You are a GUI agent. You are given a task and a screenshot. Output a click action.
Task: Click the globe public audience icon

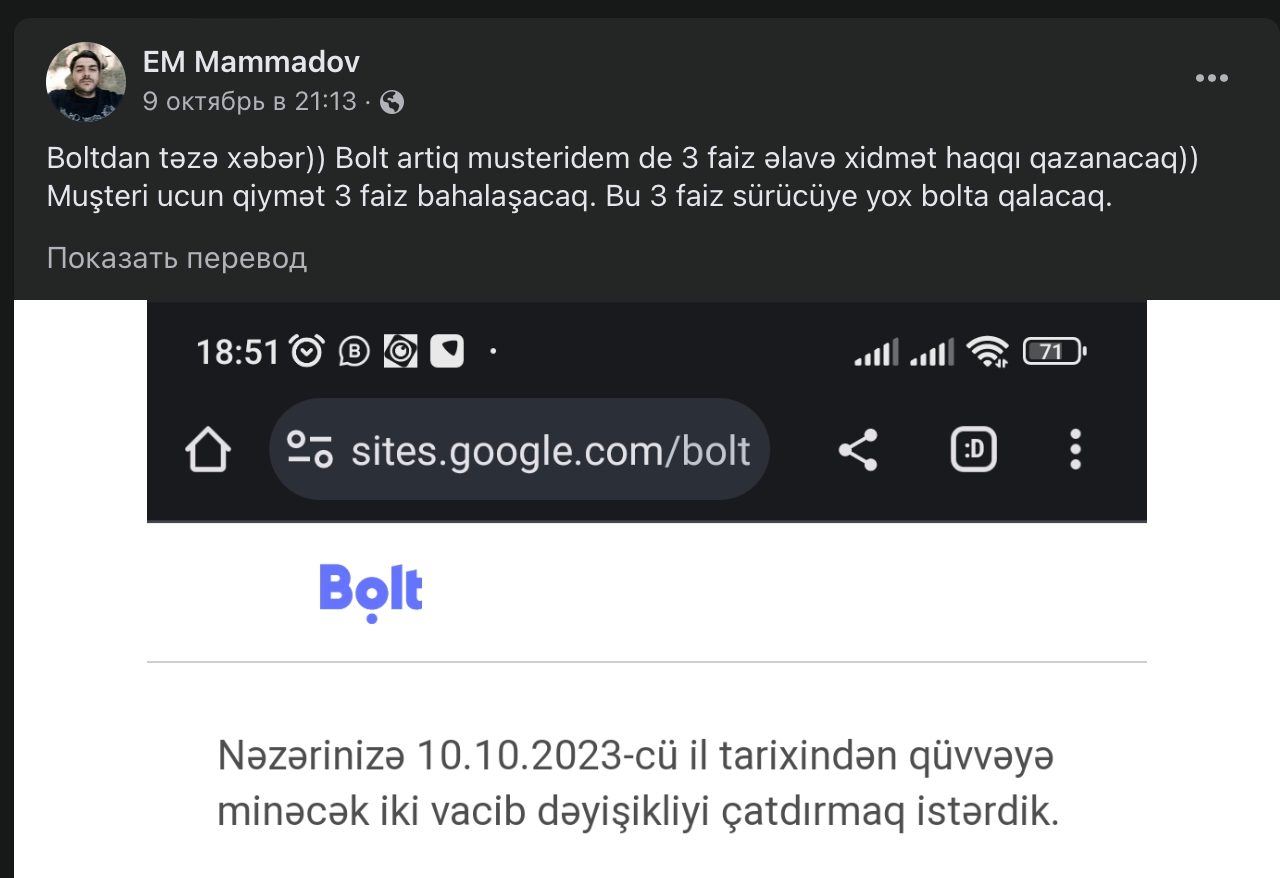[393, 102]
